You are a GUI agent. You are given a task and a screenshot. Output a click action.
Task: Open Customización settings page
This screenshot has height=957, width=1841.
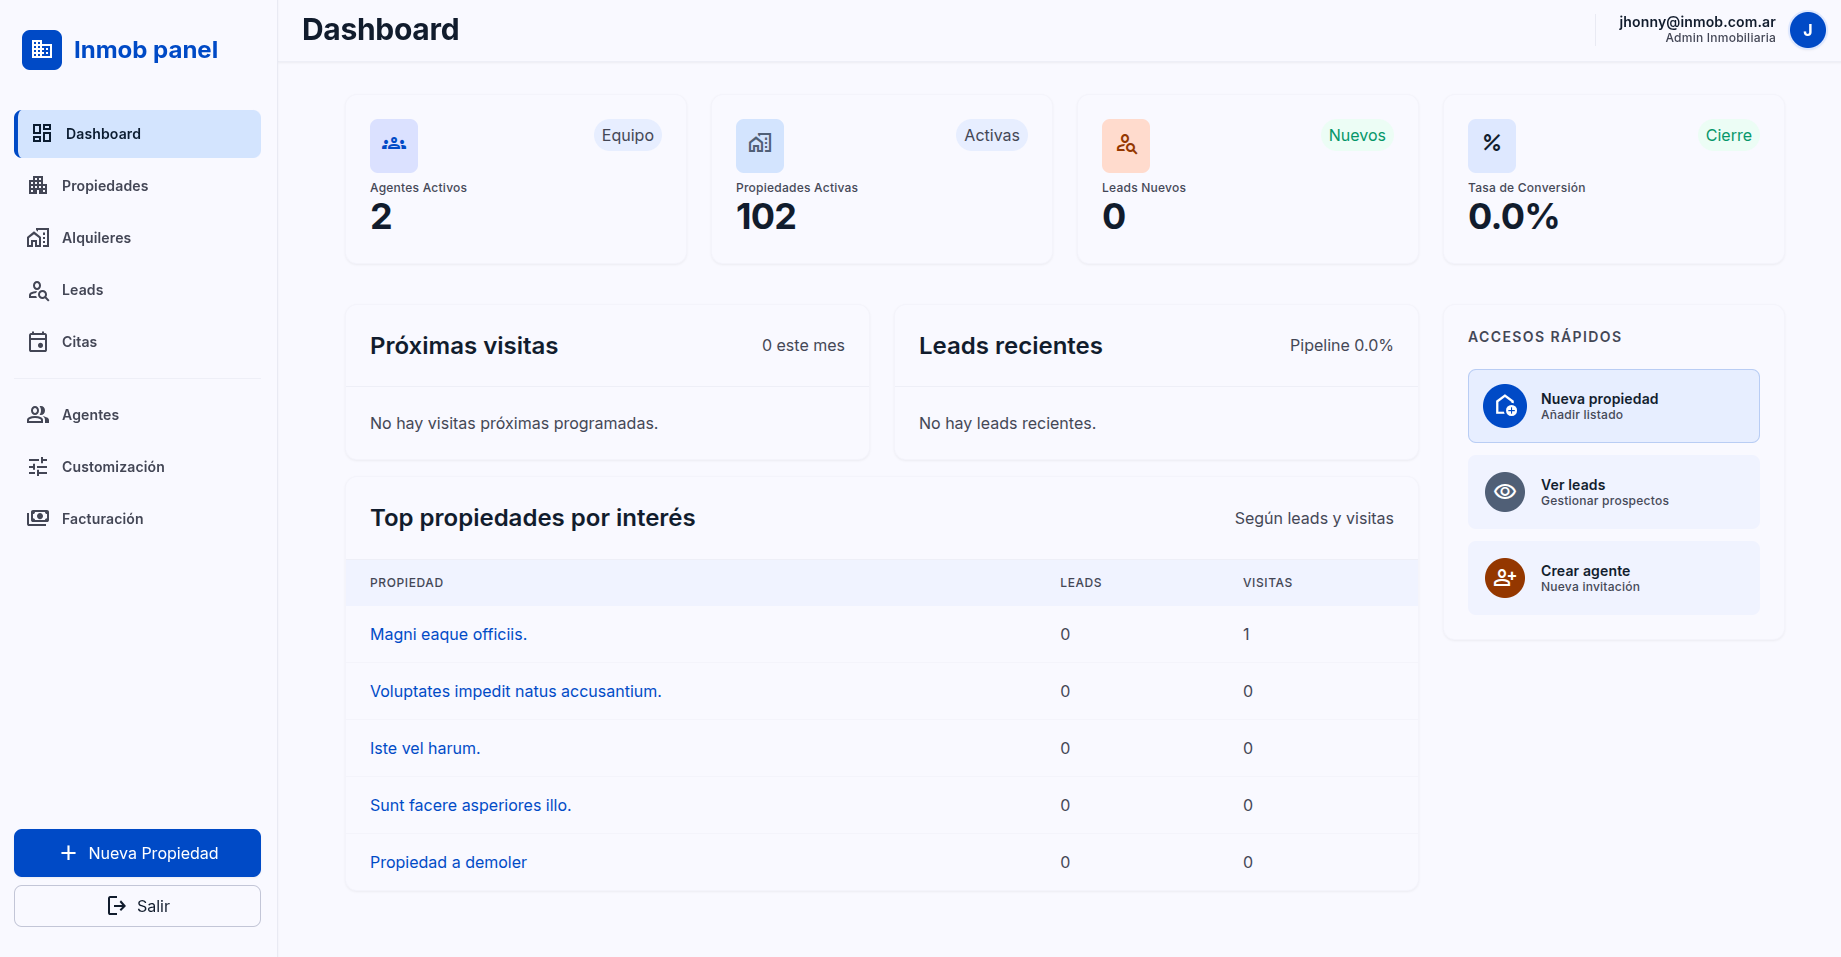[138, 467]
